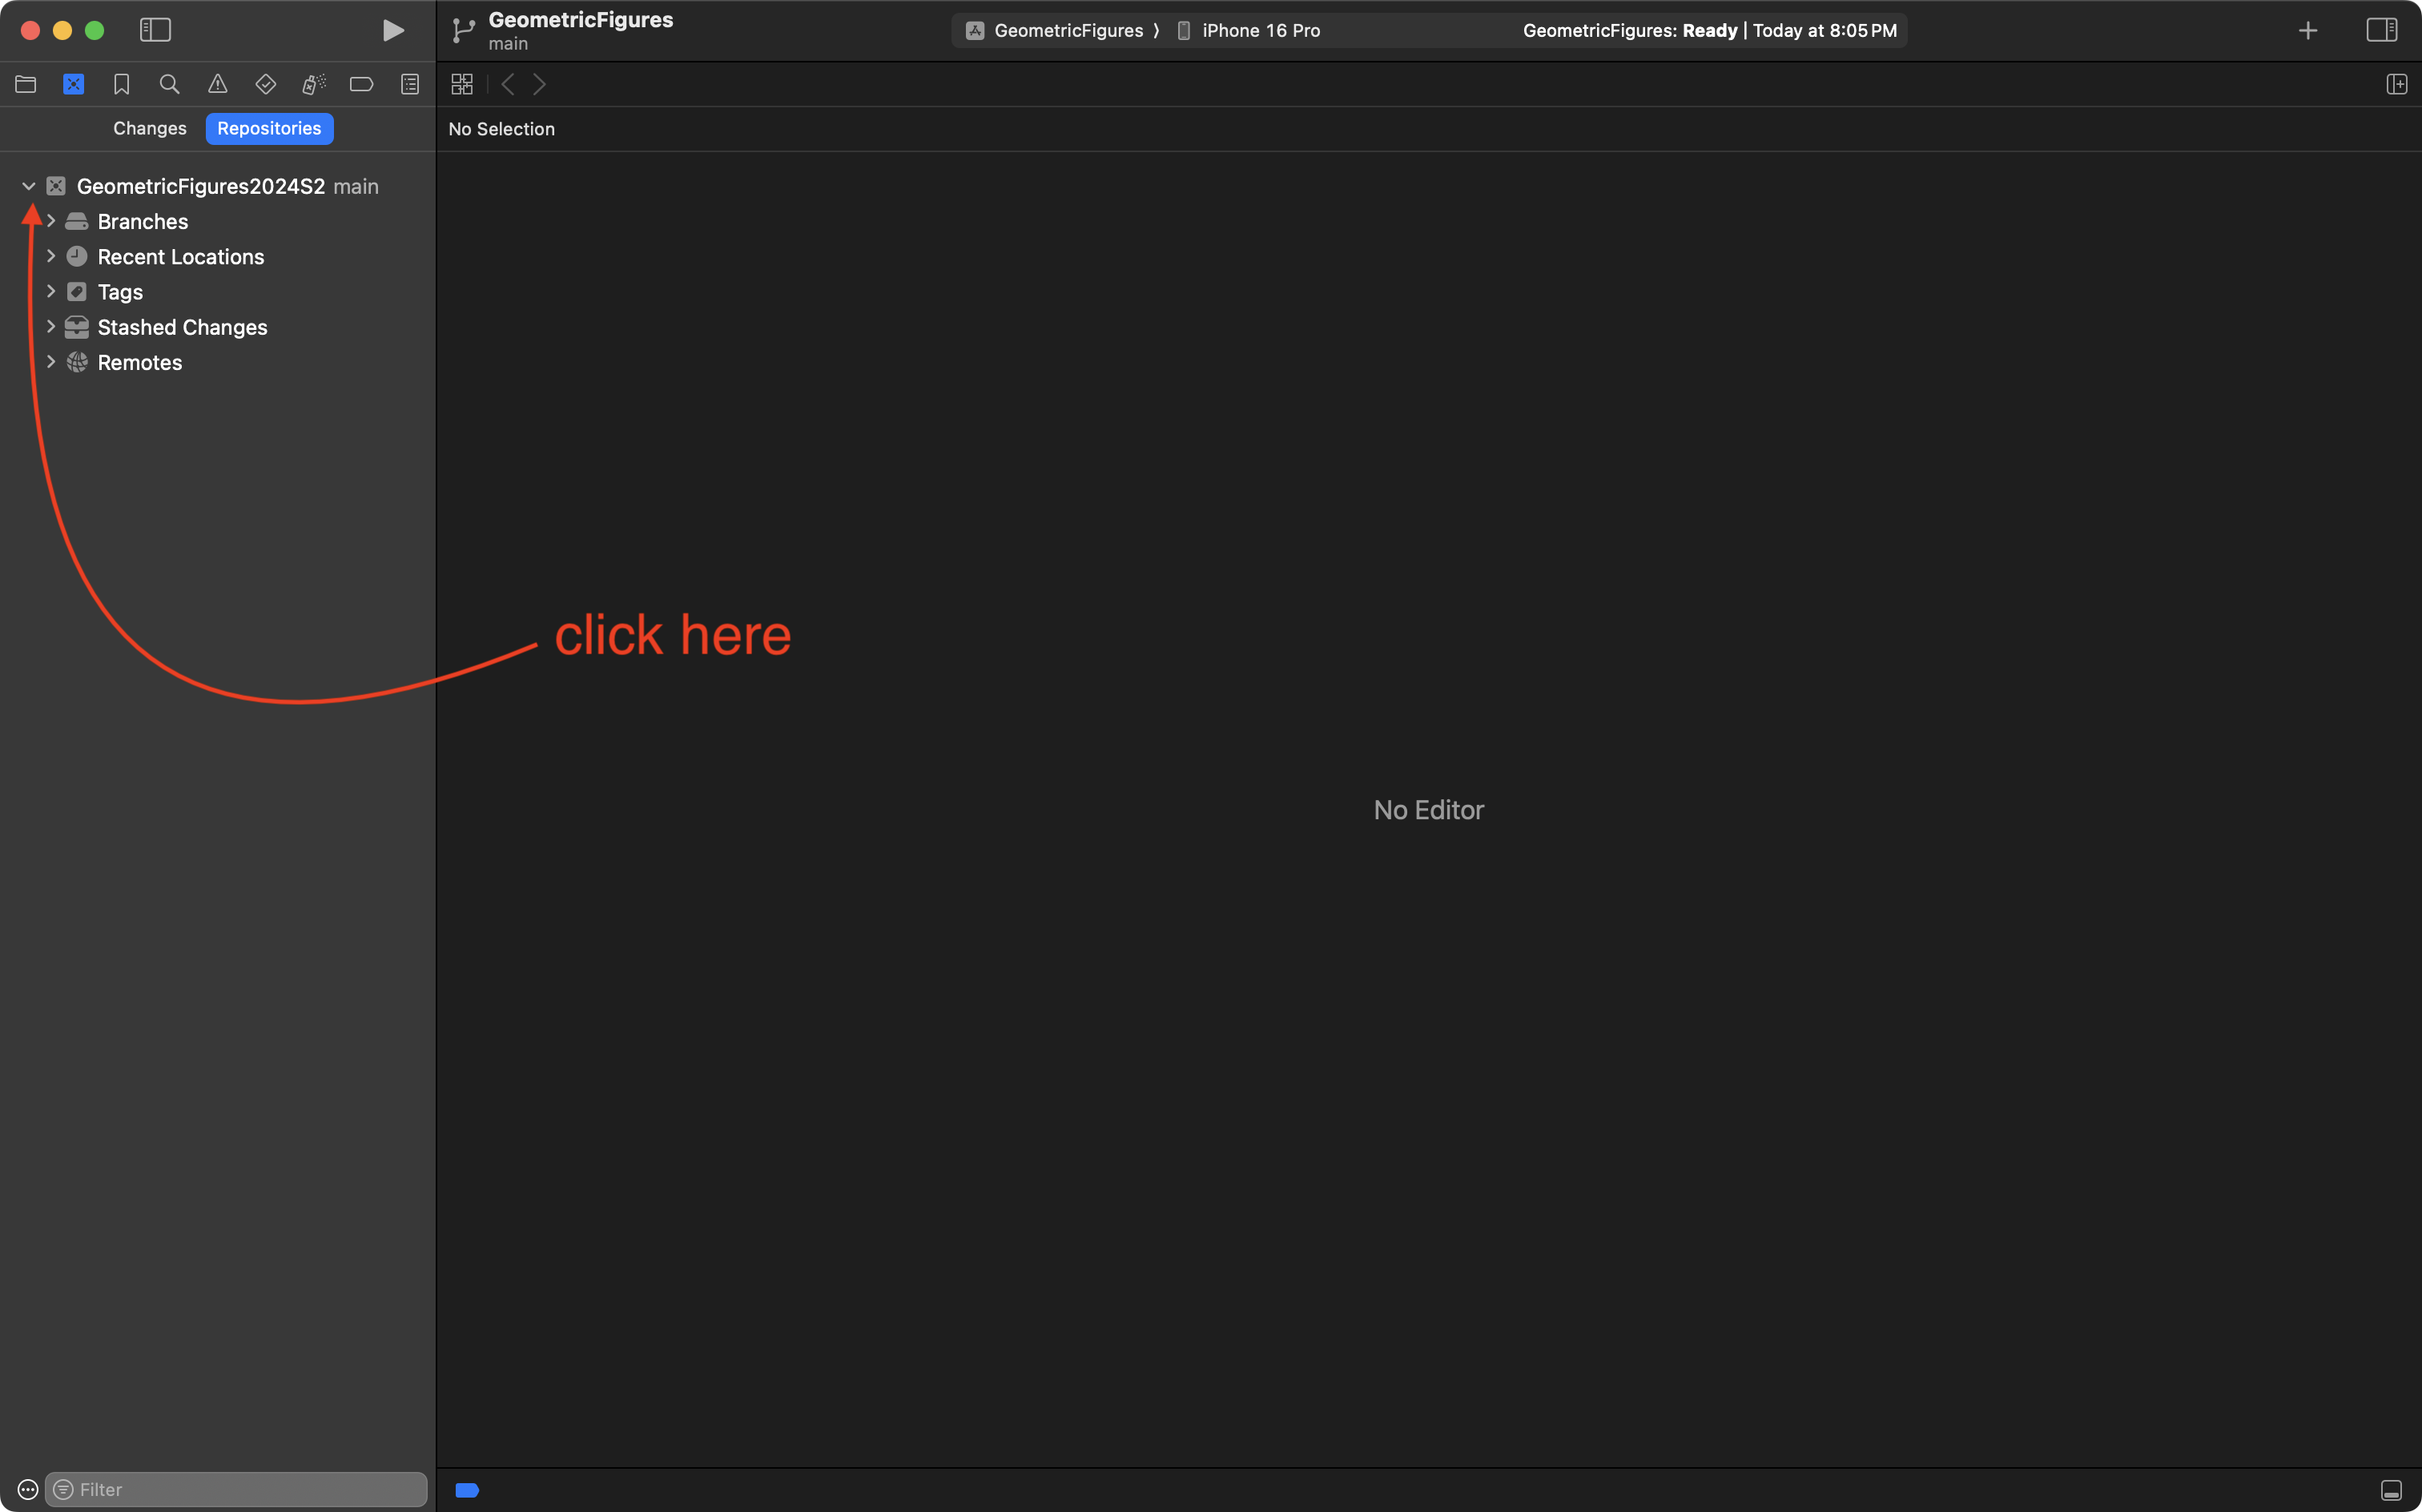Select the Bookmark navigator icon

point(121,84)
